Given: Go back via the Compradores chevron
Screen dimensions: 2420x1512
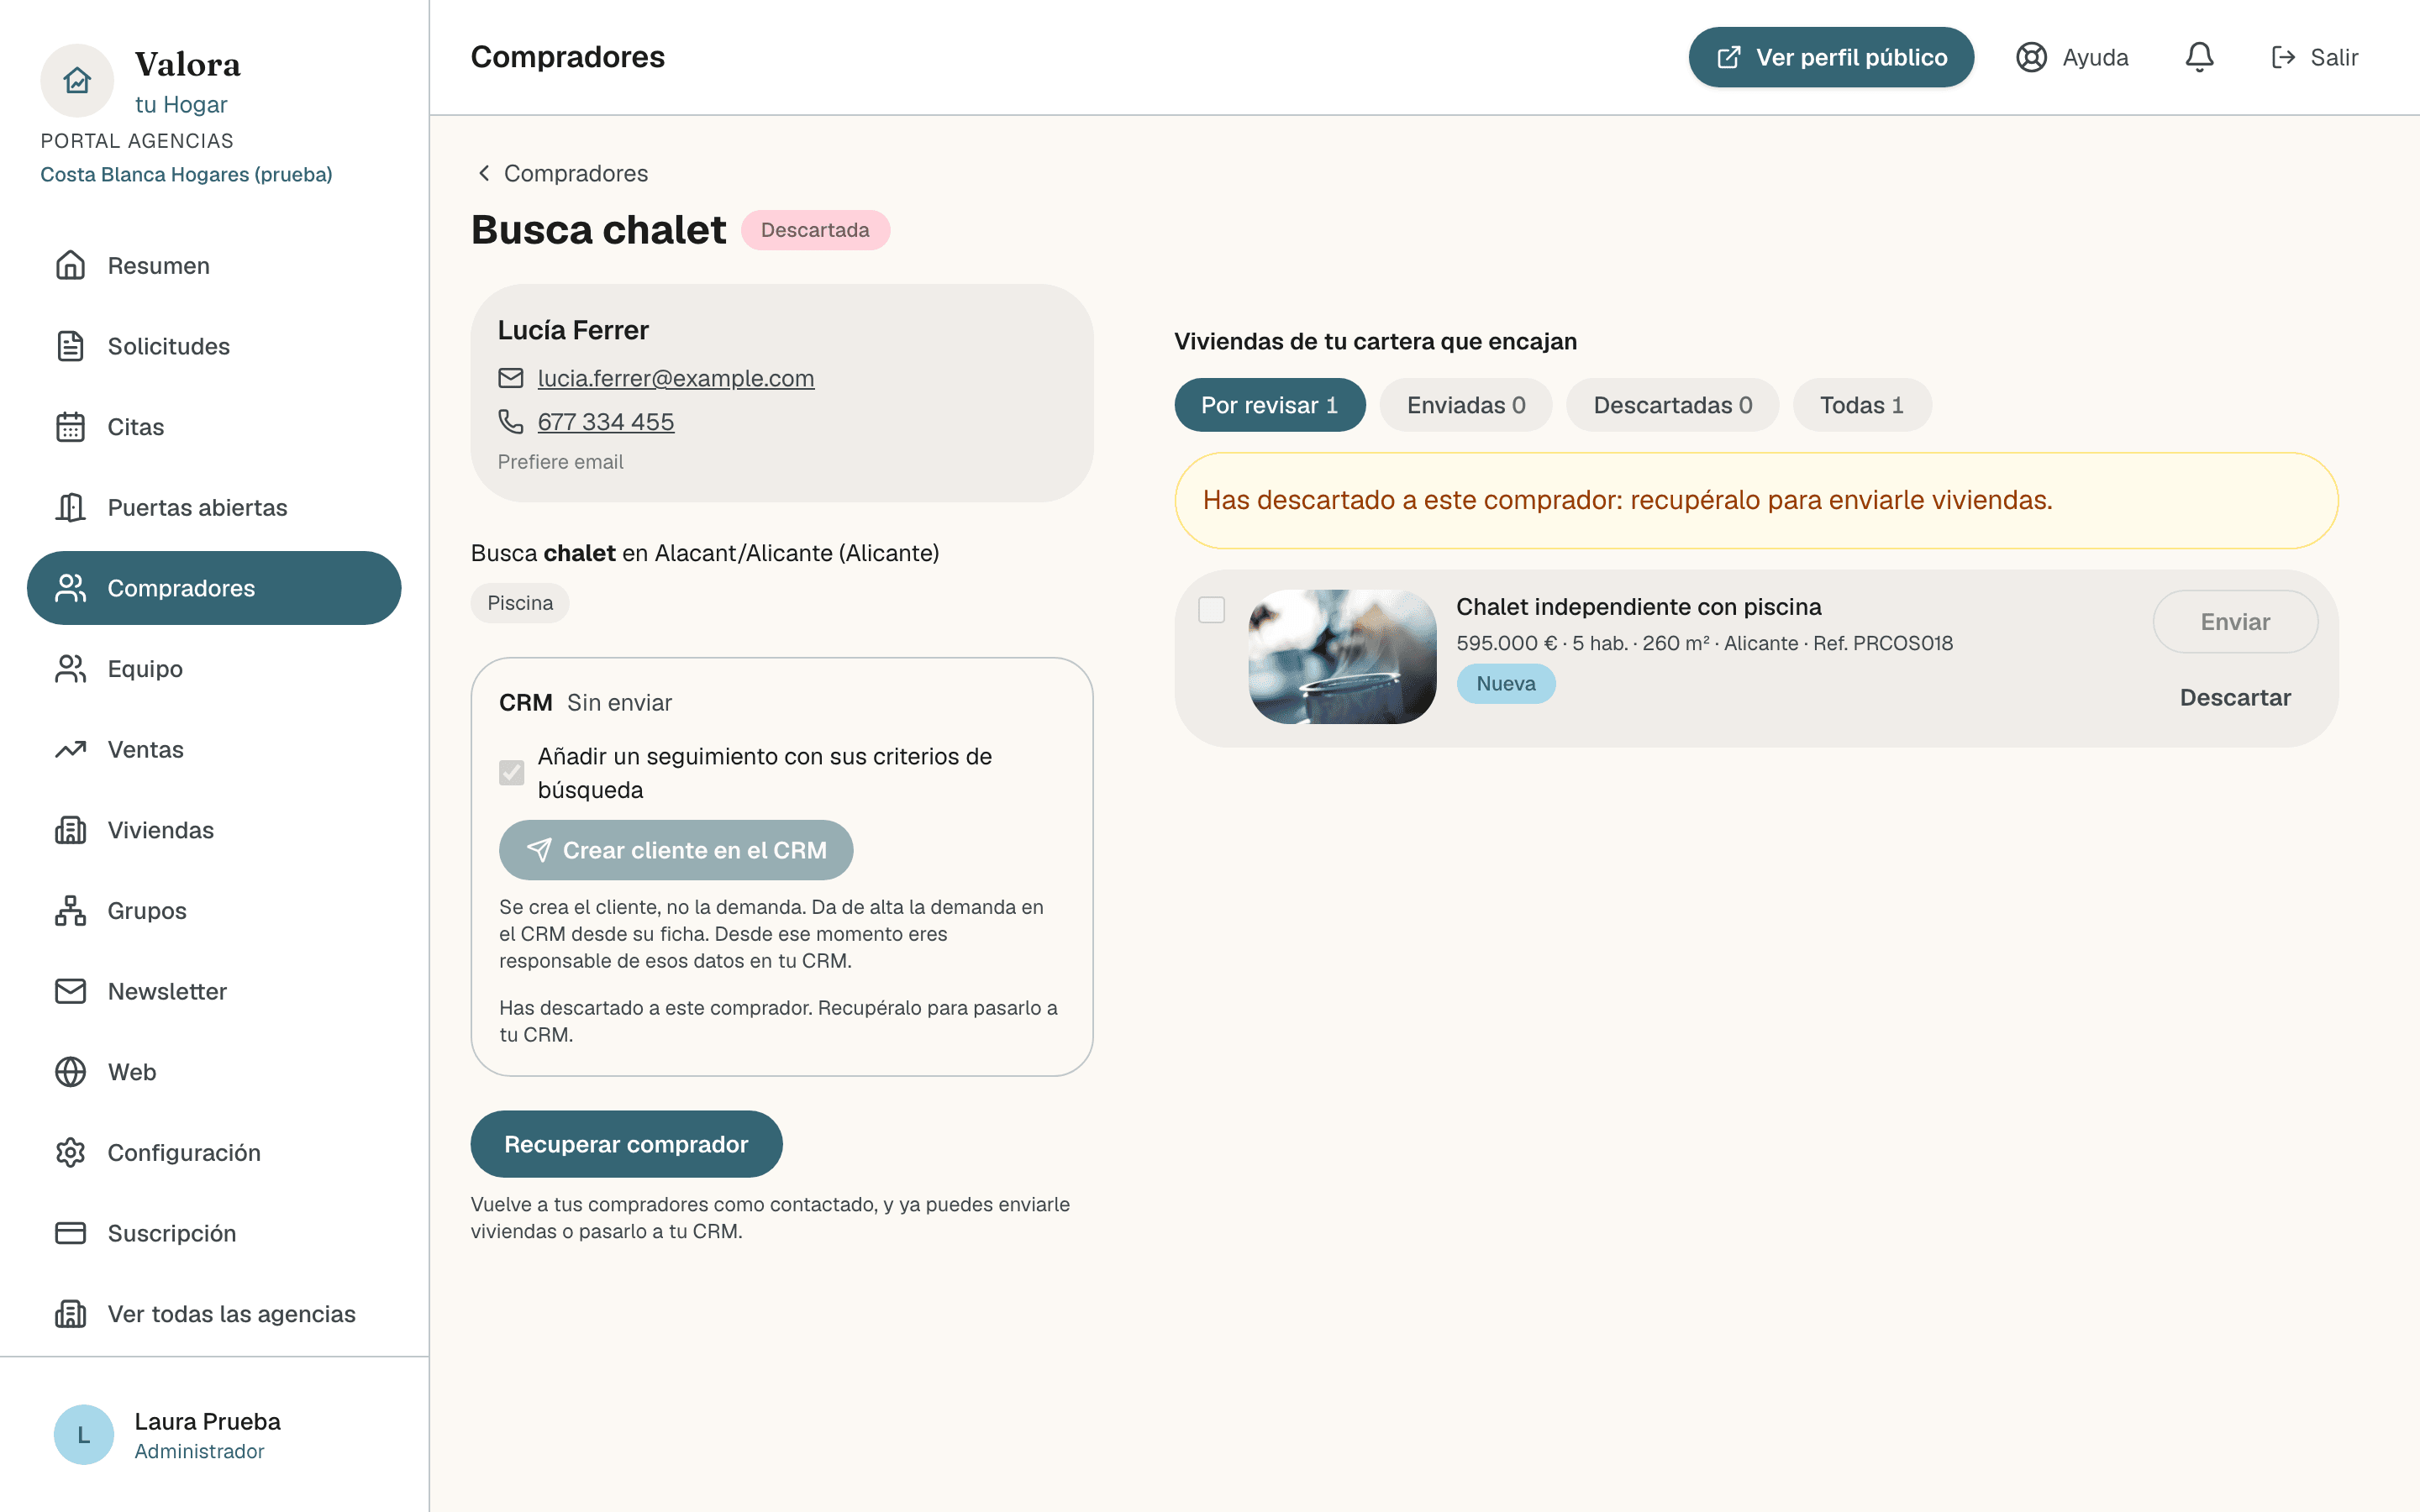Looking at the screenshot, I should (484, 173).
